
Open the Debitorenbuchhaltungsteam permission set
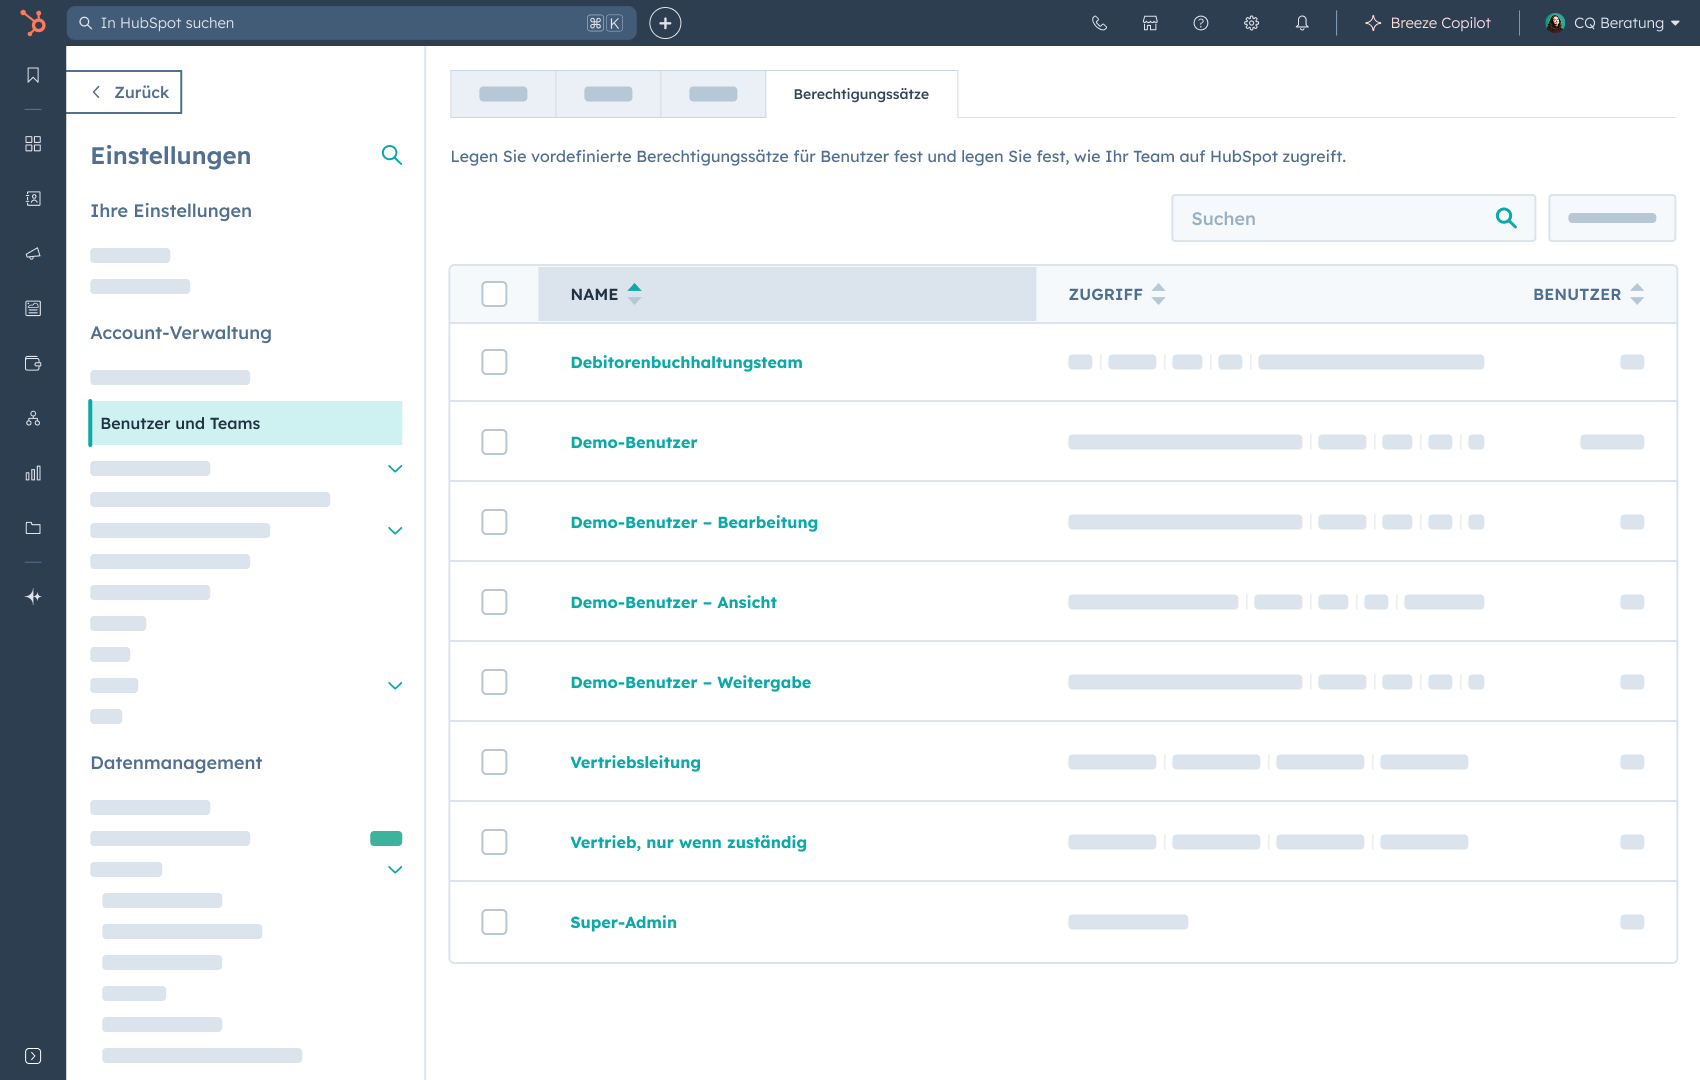(686, 362)
